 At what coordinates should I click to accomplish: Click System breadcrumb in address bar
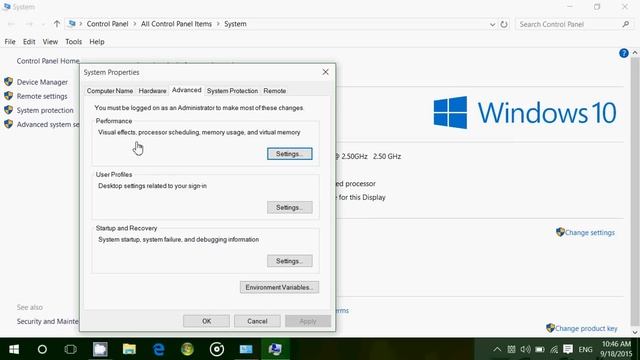pyautogui.click(x=235, y=24)
